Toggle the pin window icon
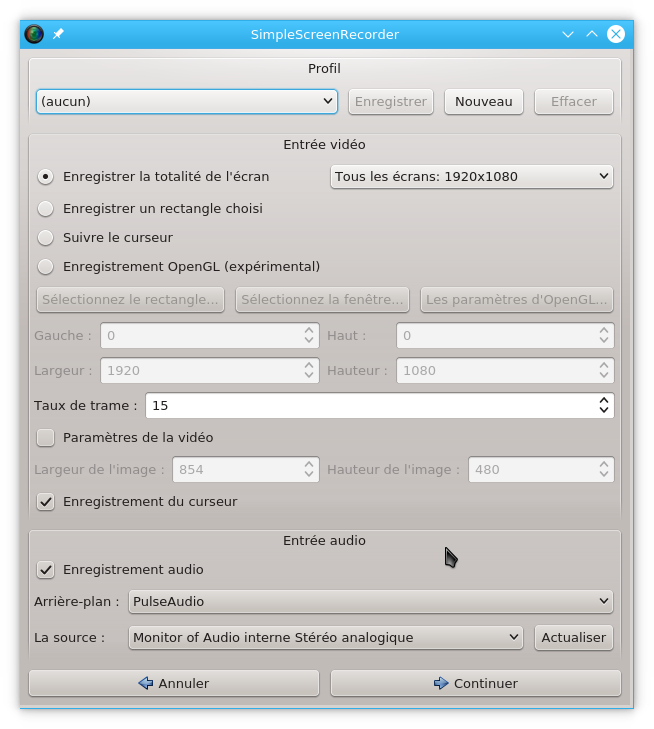 (58, 34)
